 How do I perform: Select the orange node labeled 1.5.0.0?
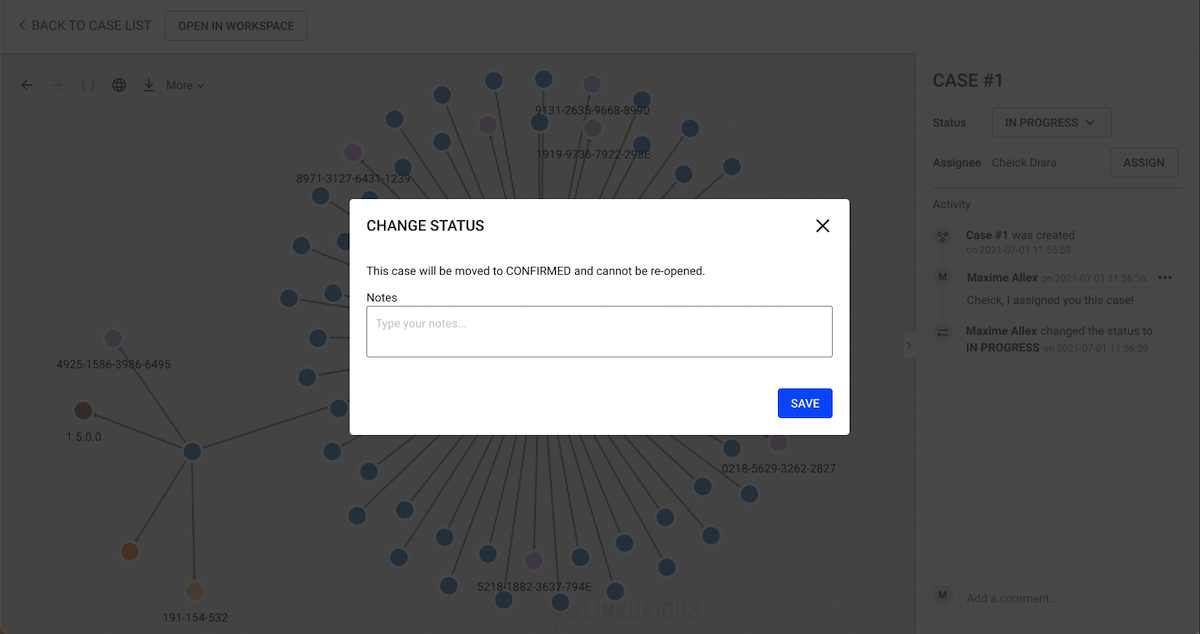coord(83,410)
